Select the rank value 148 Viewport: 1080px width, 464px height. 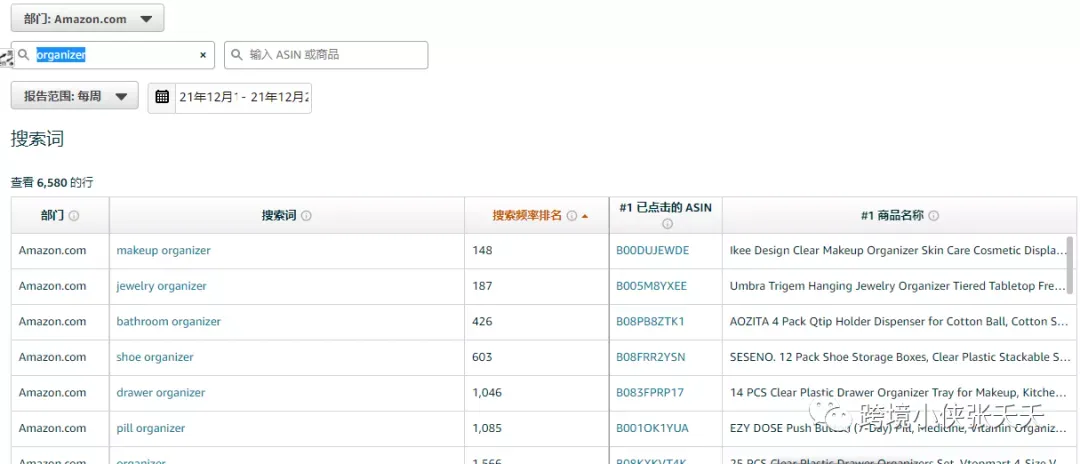(482, 251)
